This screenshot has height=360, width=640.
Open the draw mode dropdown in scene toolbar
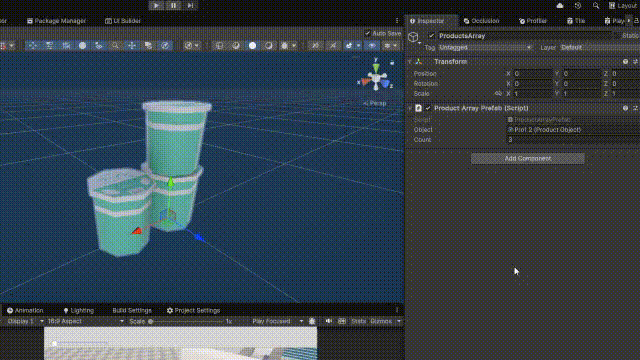click(191, 46)
